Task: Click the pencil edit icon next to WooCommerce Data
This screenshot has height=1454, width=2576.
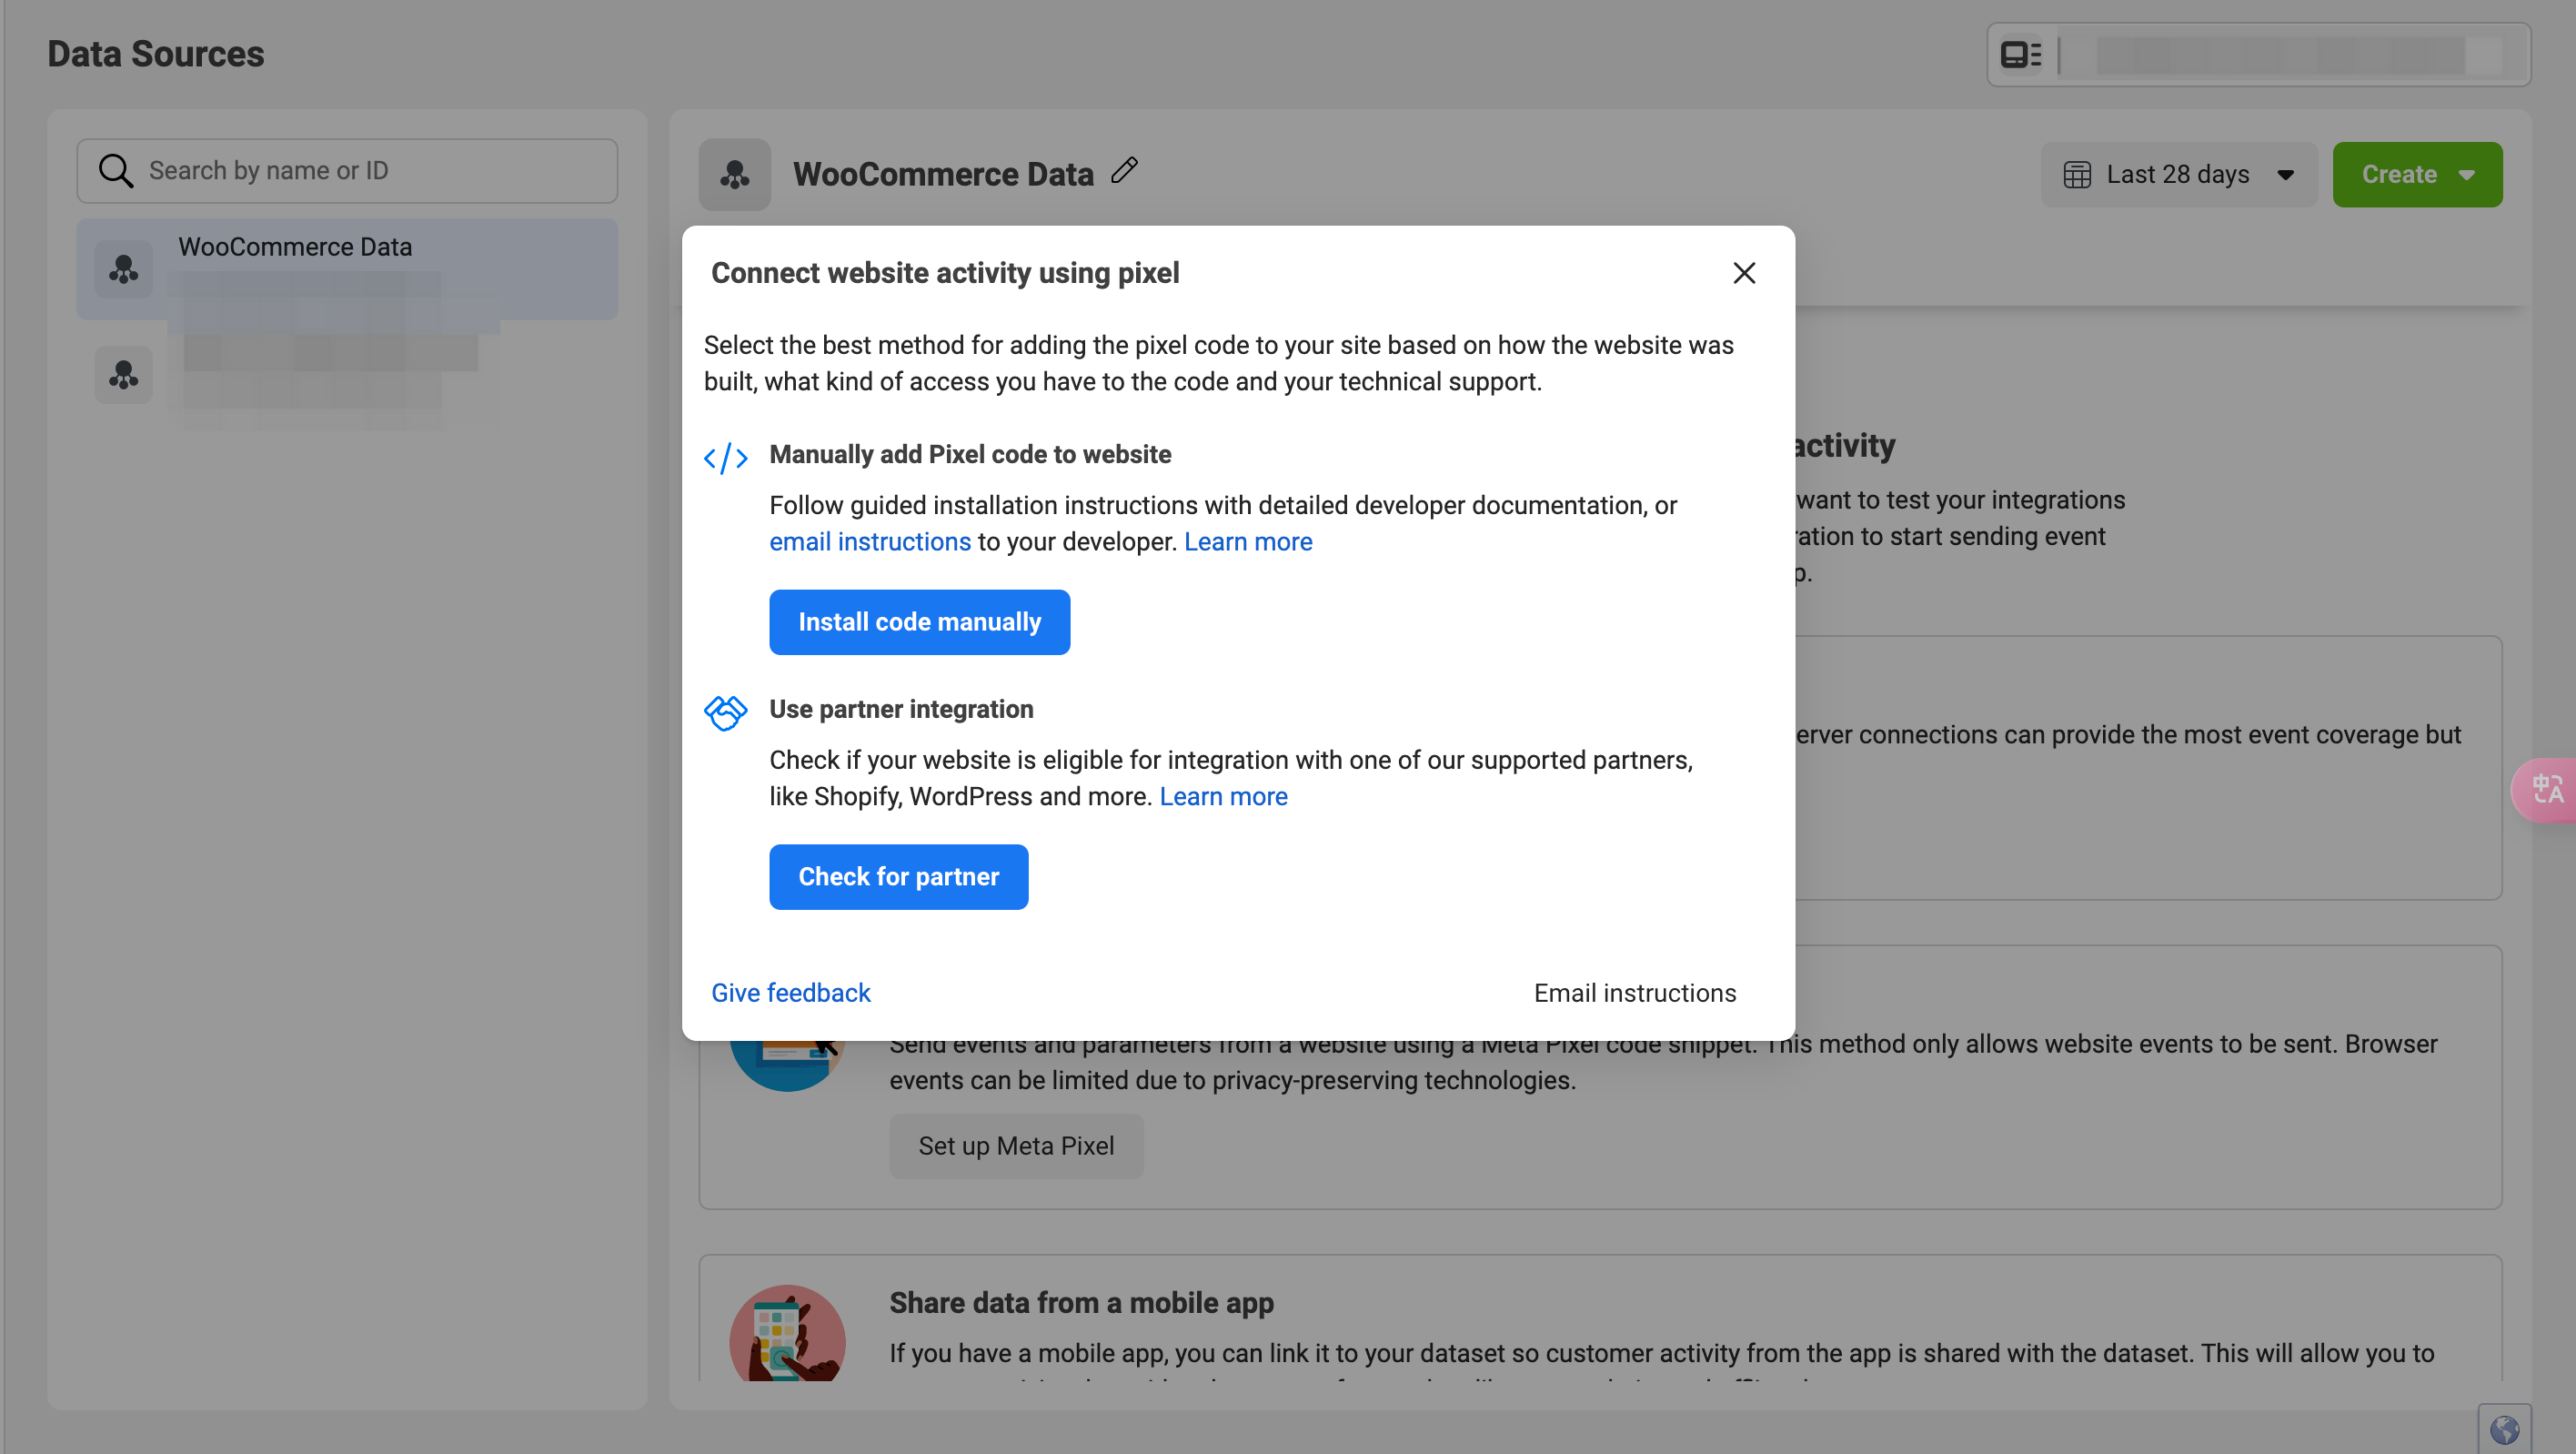Action: pos(1125,170)
